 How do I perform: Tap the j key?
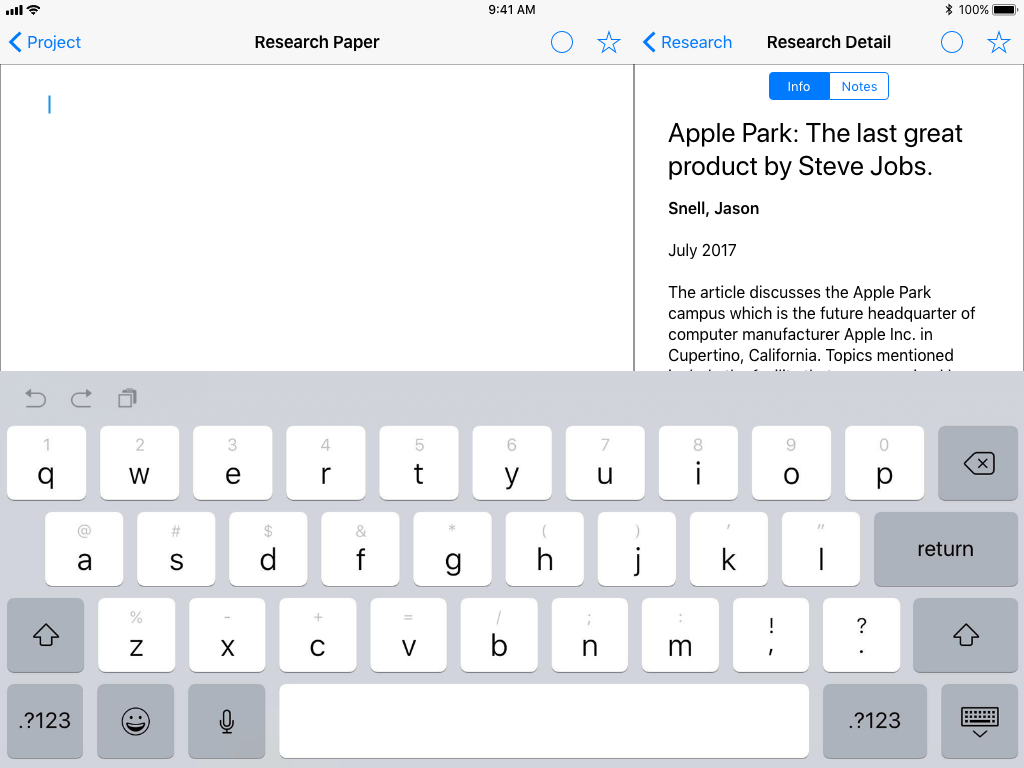point(637,549)
